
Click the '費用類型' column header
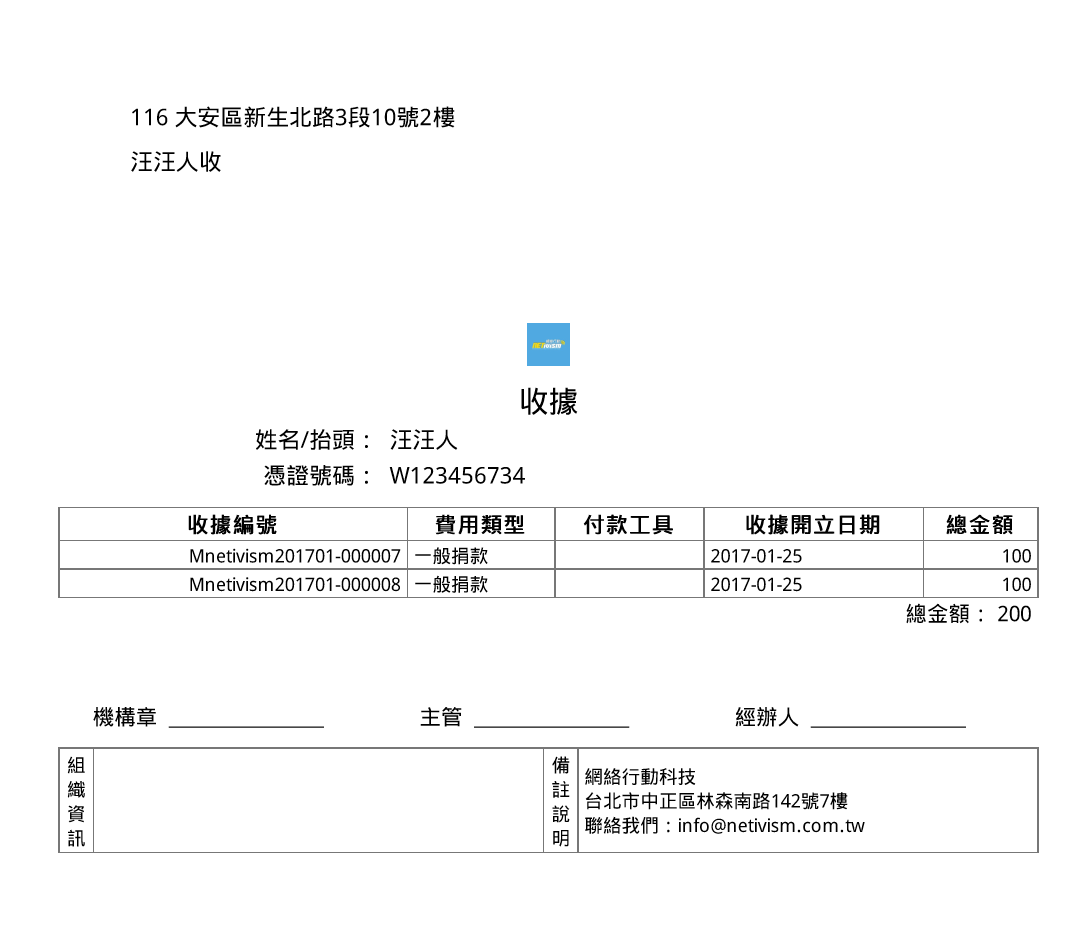point(480,525)
